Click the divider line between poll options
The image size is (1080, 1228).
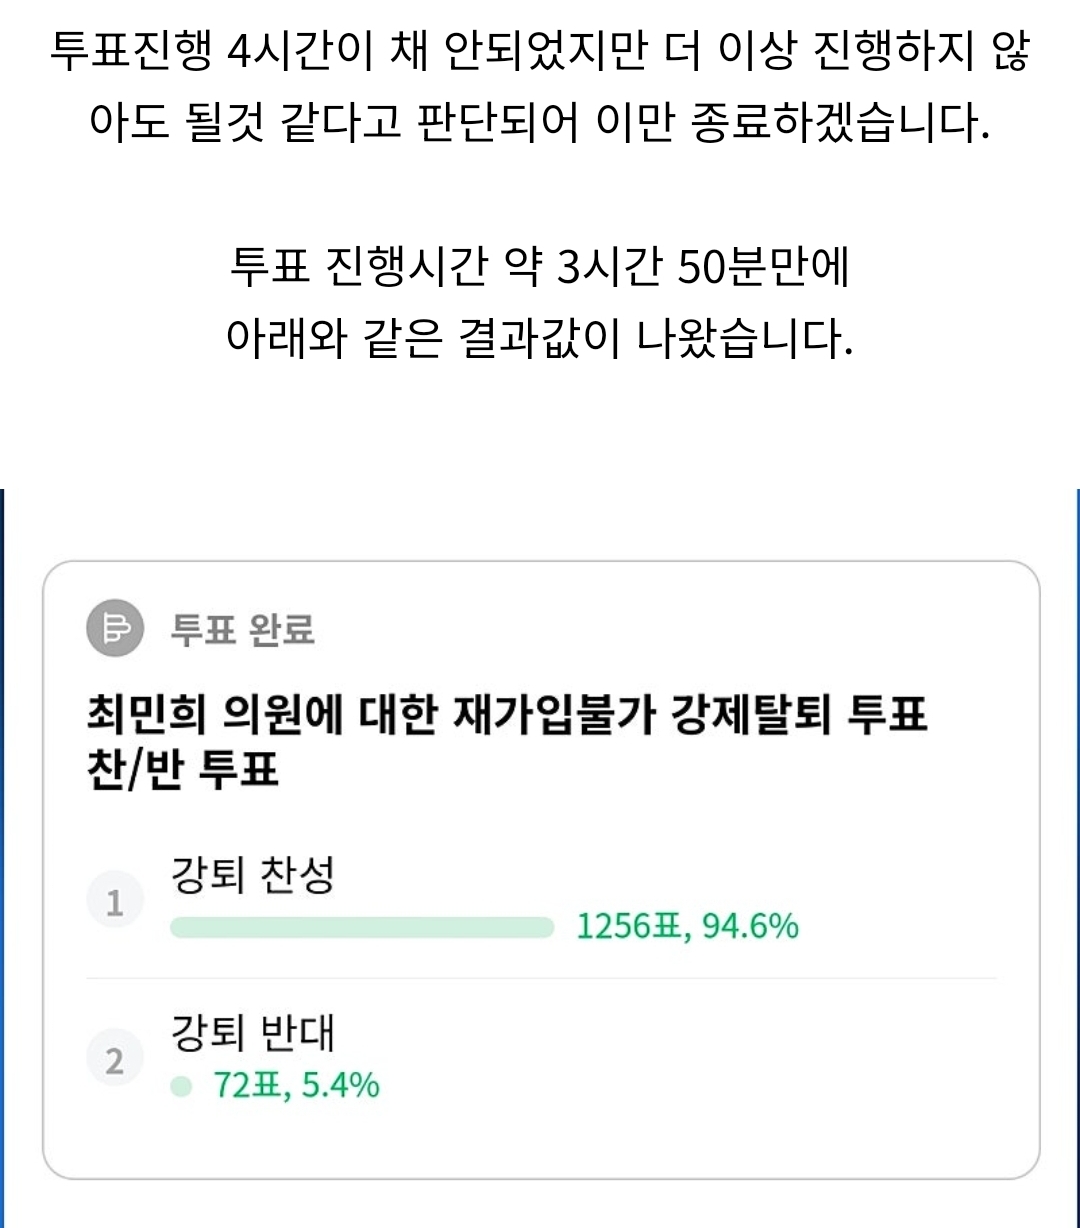click(540, 978)
